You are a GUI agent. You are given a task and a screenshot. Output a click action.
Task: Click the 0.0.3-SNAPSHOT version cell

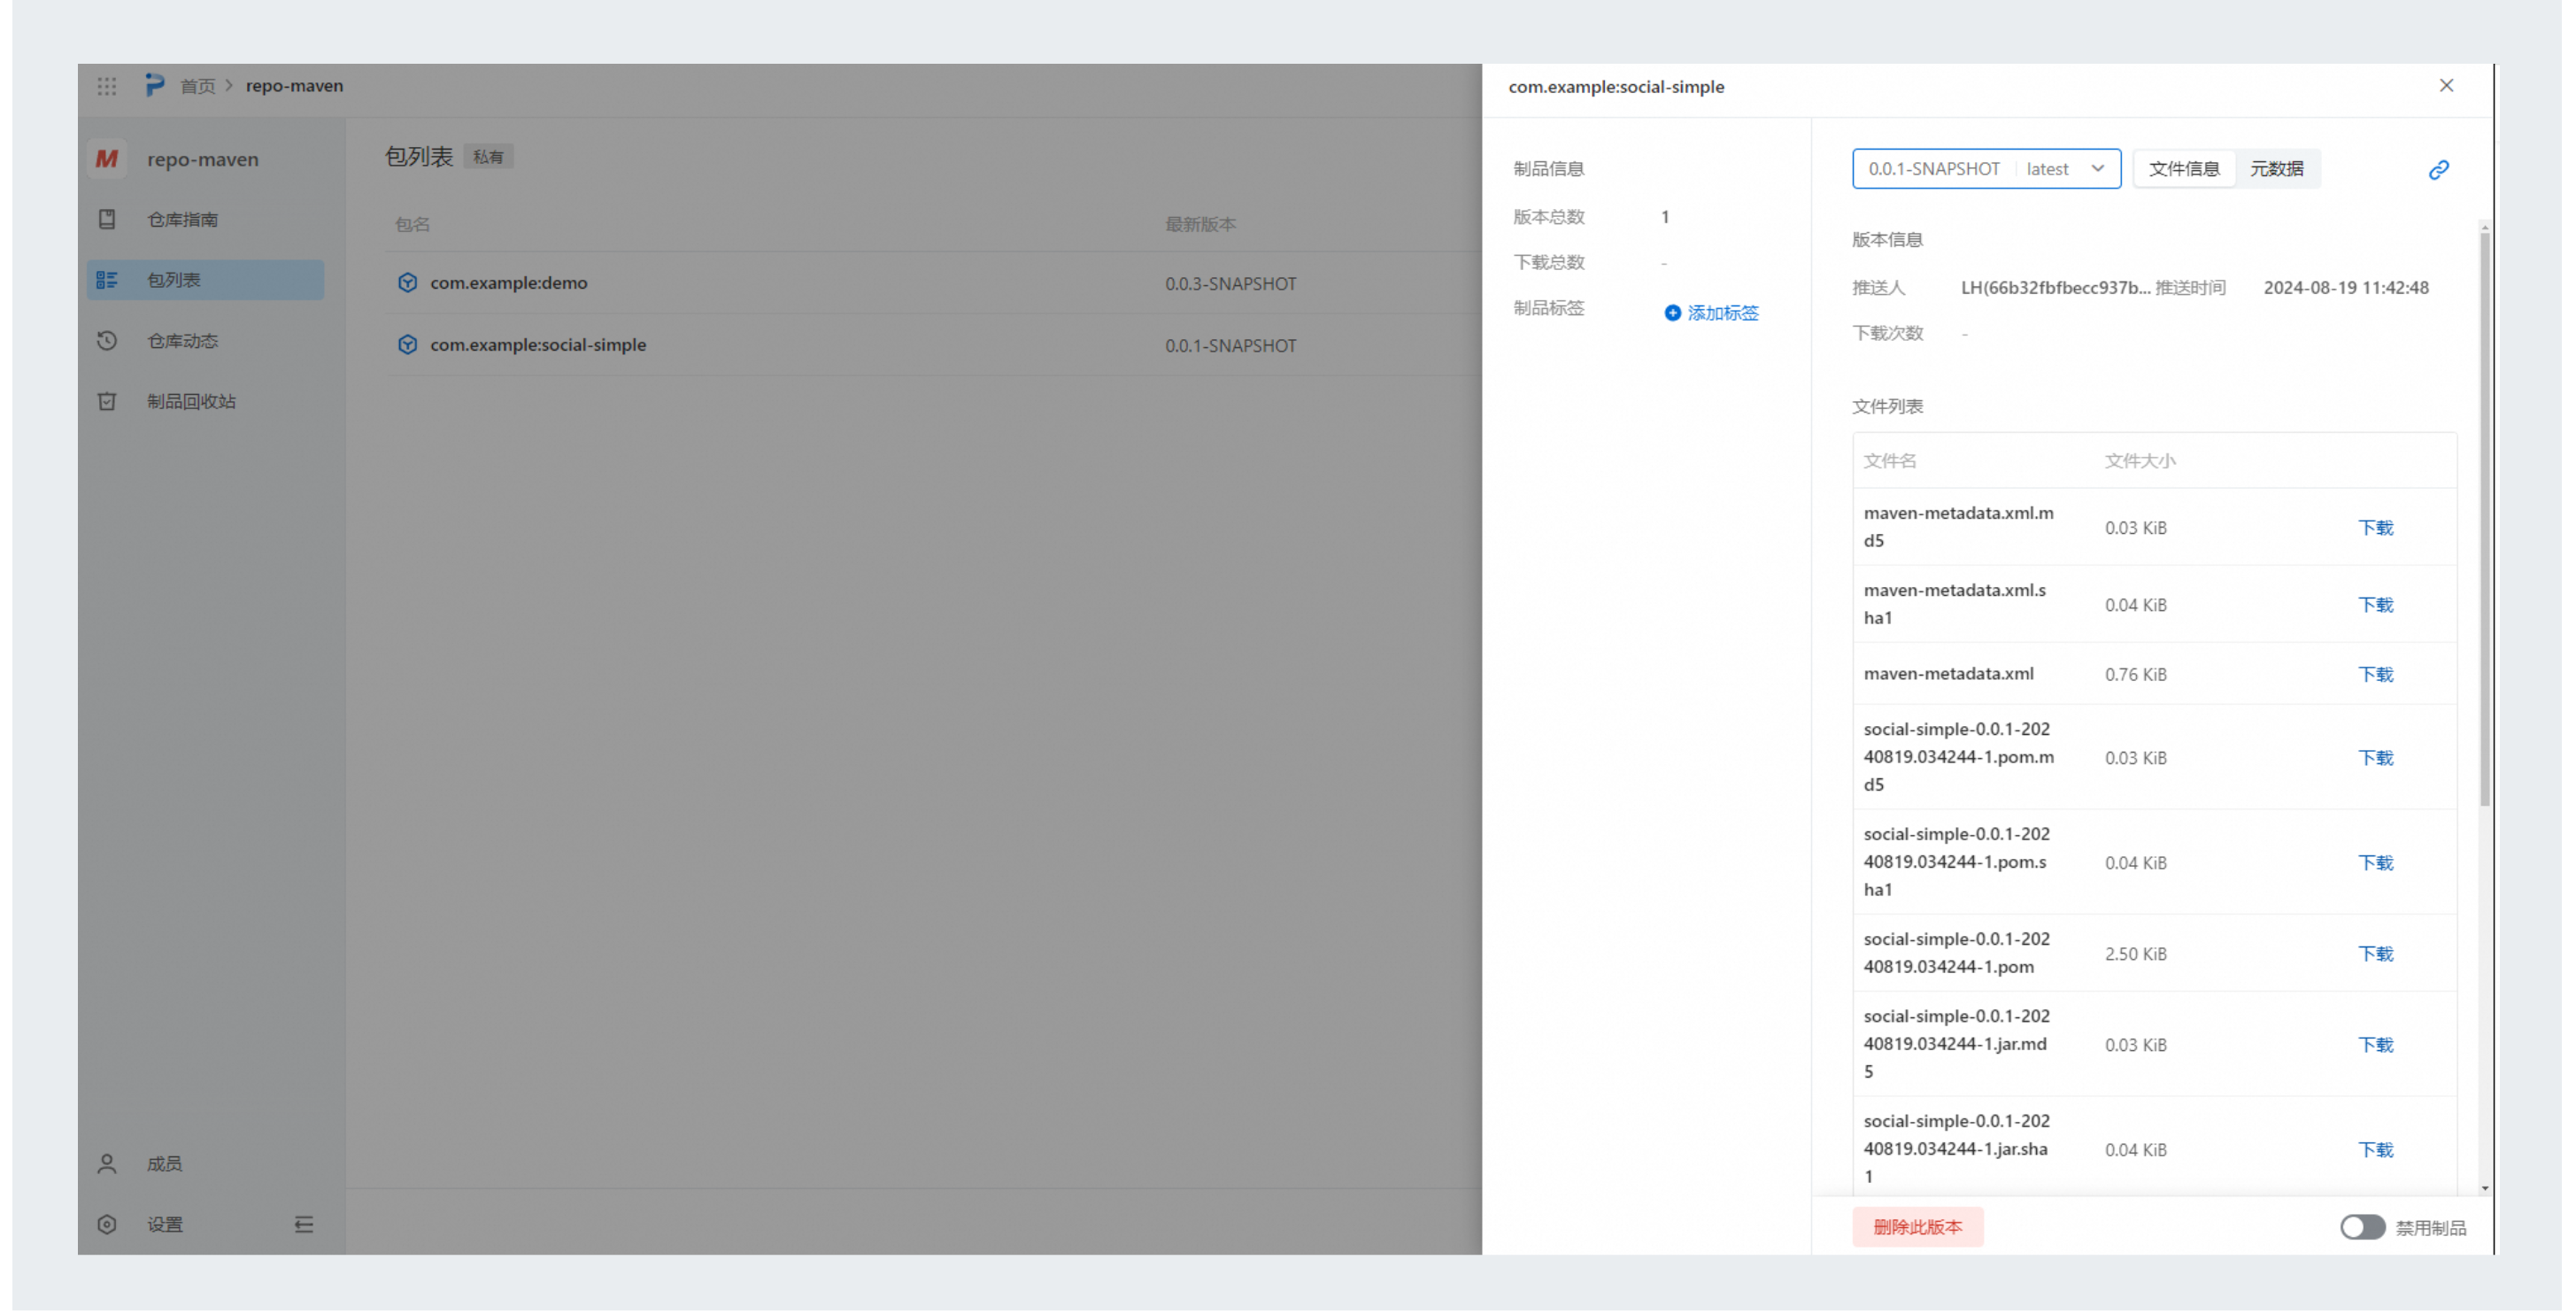[x=1230, y=284]
